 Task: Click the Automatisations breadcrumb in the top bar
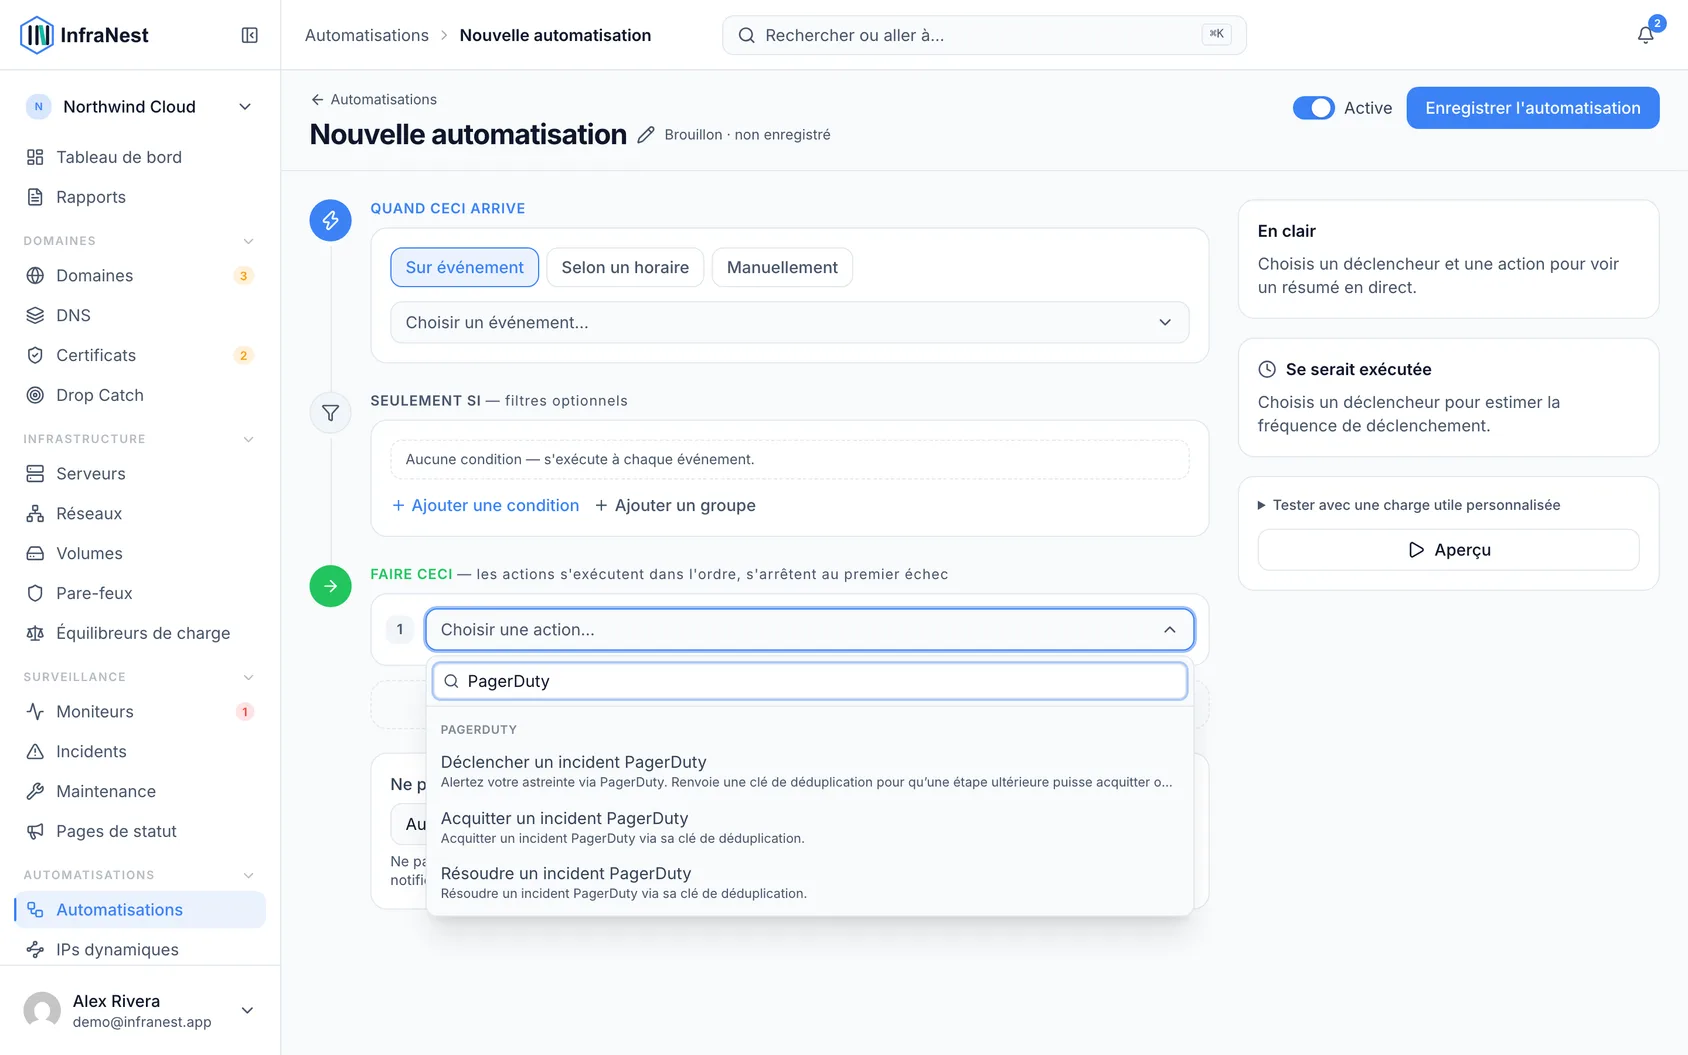366,35
